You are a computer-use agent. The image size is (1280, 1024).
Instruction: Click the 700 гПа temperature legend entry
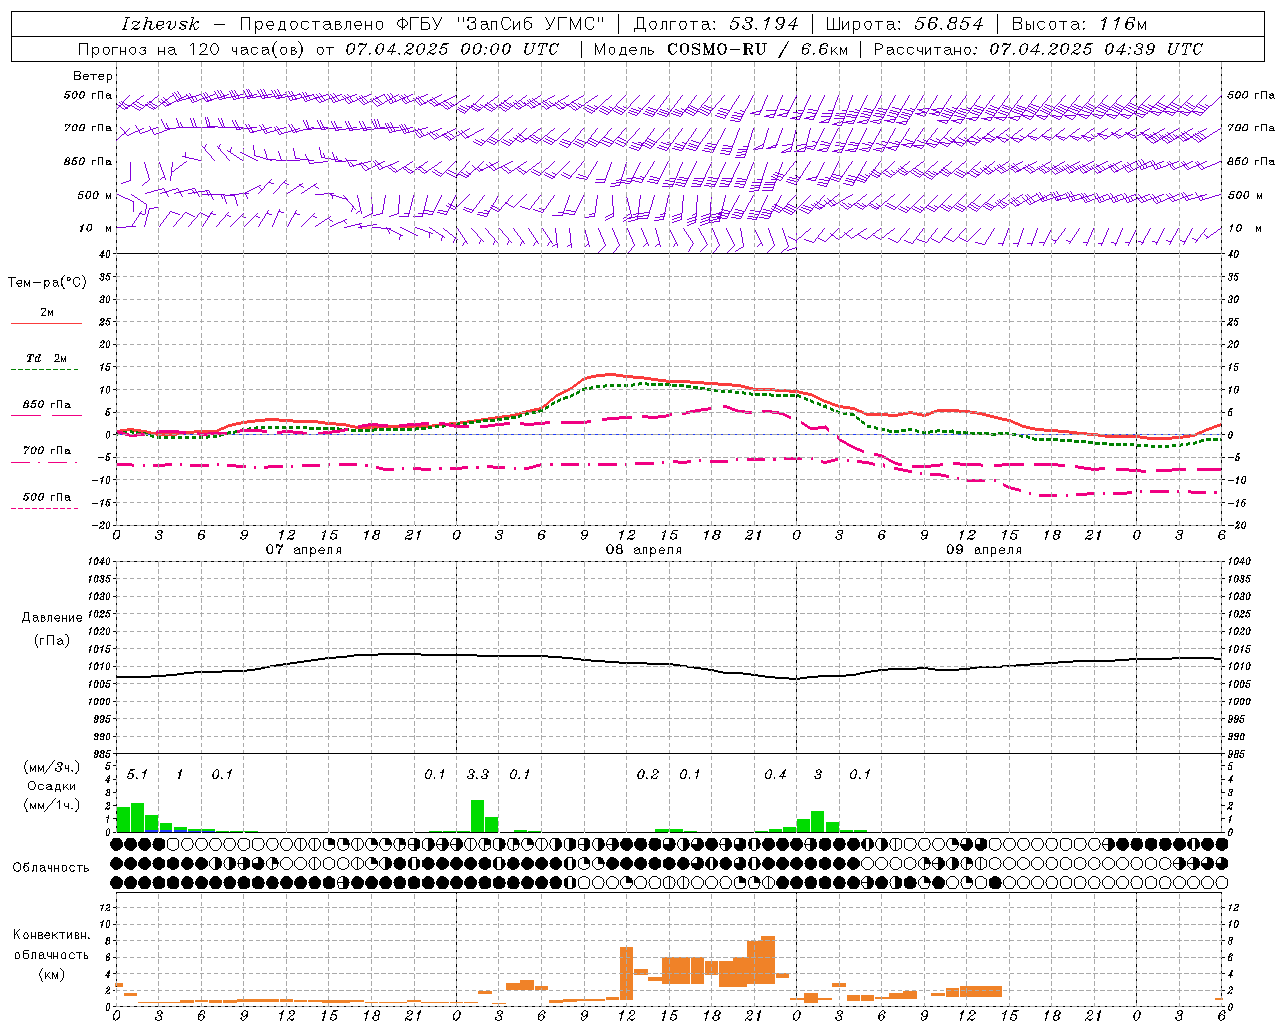coord(46,451)
